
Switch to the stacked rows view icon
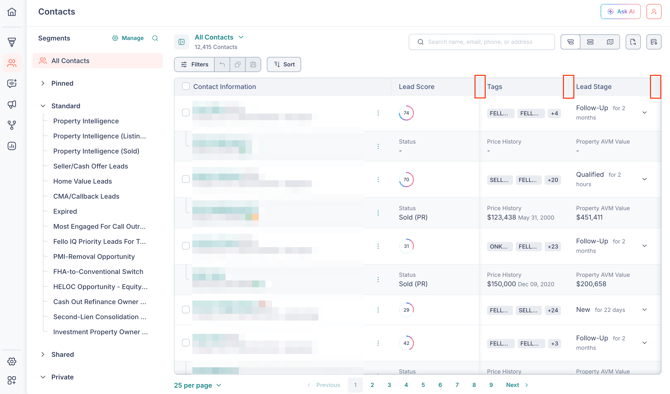(x=590, y=42)
